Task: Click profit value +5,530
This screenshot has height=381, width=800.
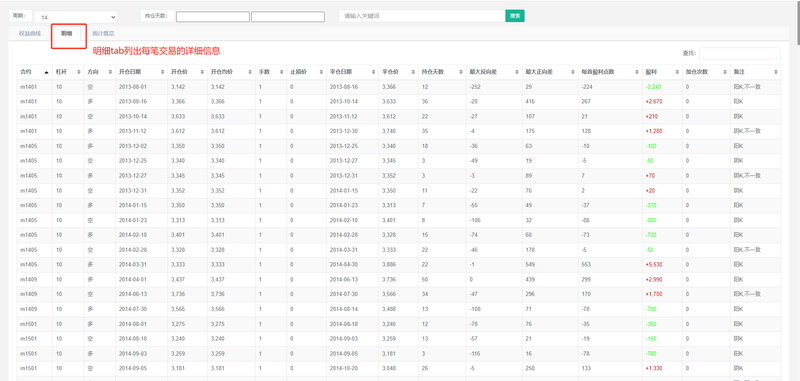Action: pyautogui.click(x=654, y=264)
